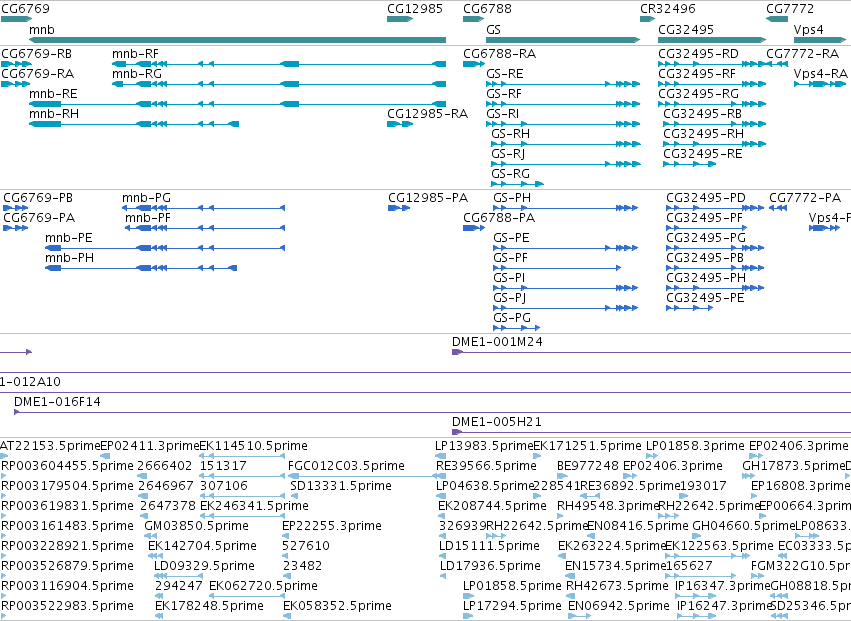Select the mnb-PE protein label
This screenshot has width=851, height=621.
pos(69,238)
